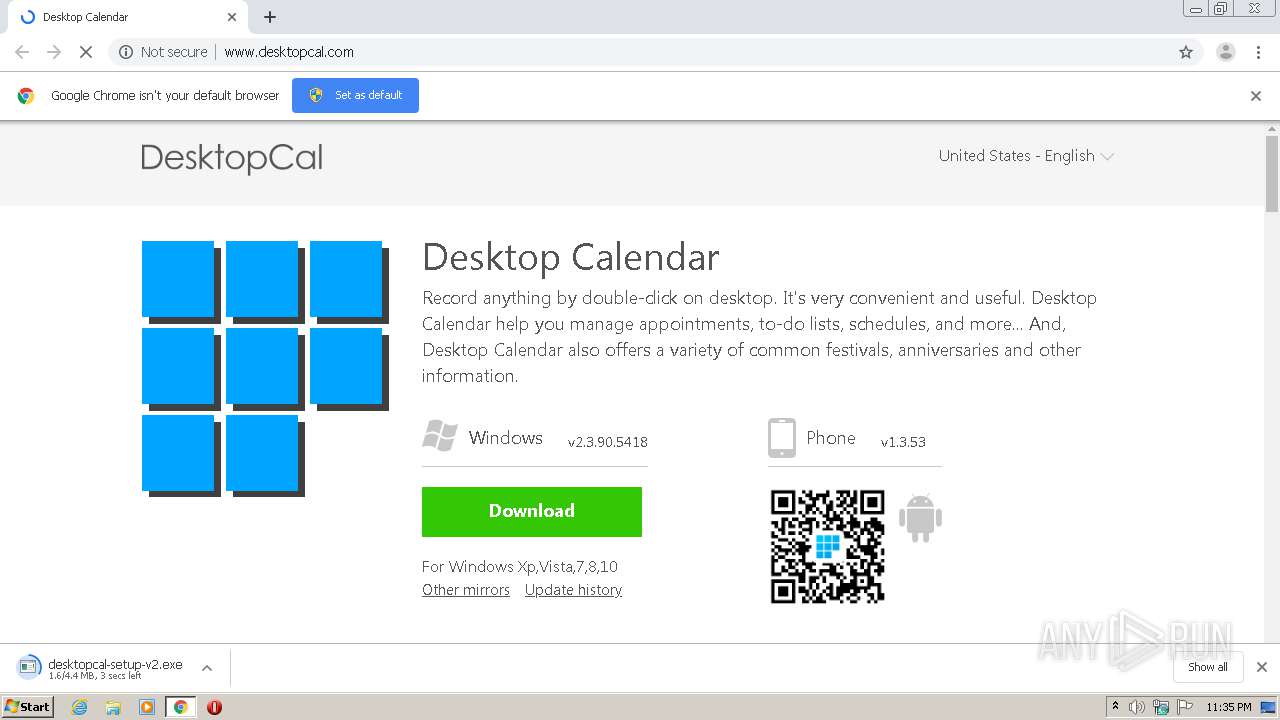
Task: Open the Windows Start menu
Action: [x=28, y=706]
